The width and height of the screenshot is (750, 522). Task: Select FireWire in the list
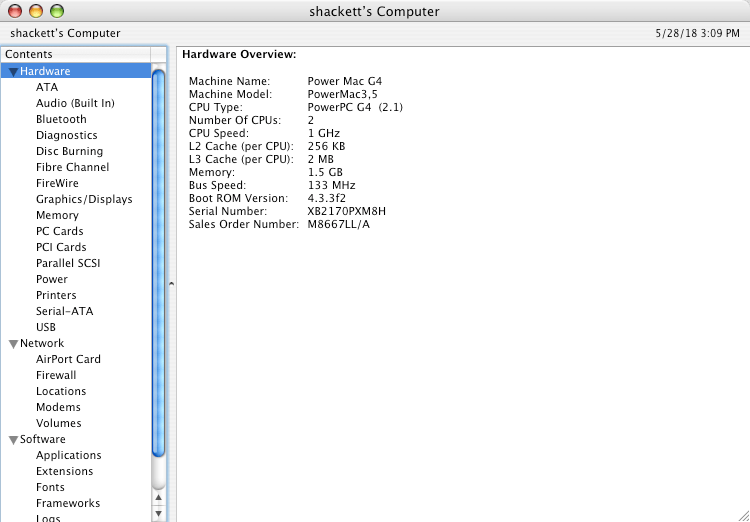click(x=57, y=183)
